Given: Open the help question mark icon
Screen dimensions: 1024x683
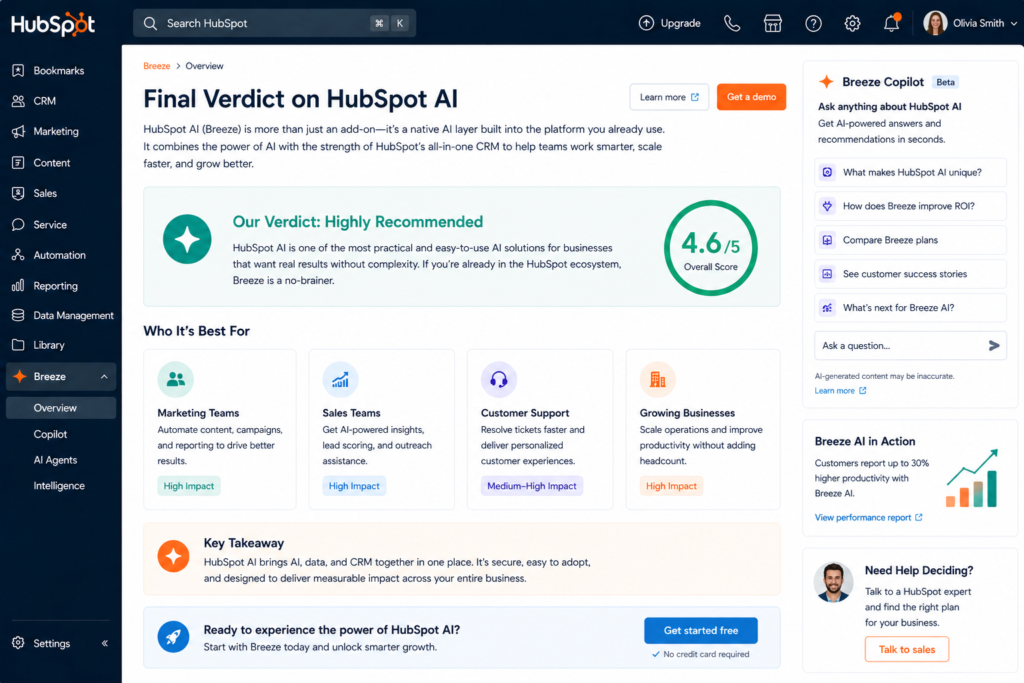Looking at the screenshot, I should tap(813, 24).
